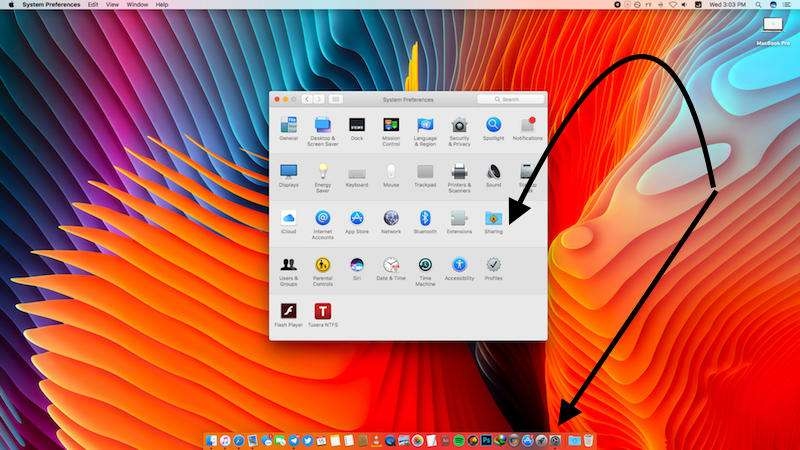Open Security & Privacy settings
Viewport: 800px width, 450px height.
tap(459, 126)
